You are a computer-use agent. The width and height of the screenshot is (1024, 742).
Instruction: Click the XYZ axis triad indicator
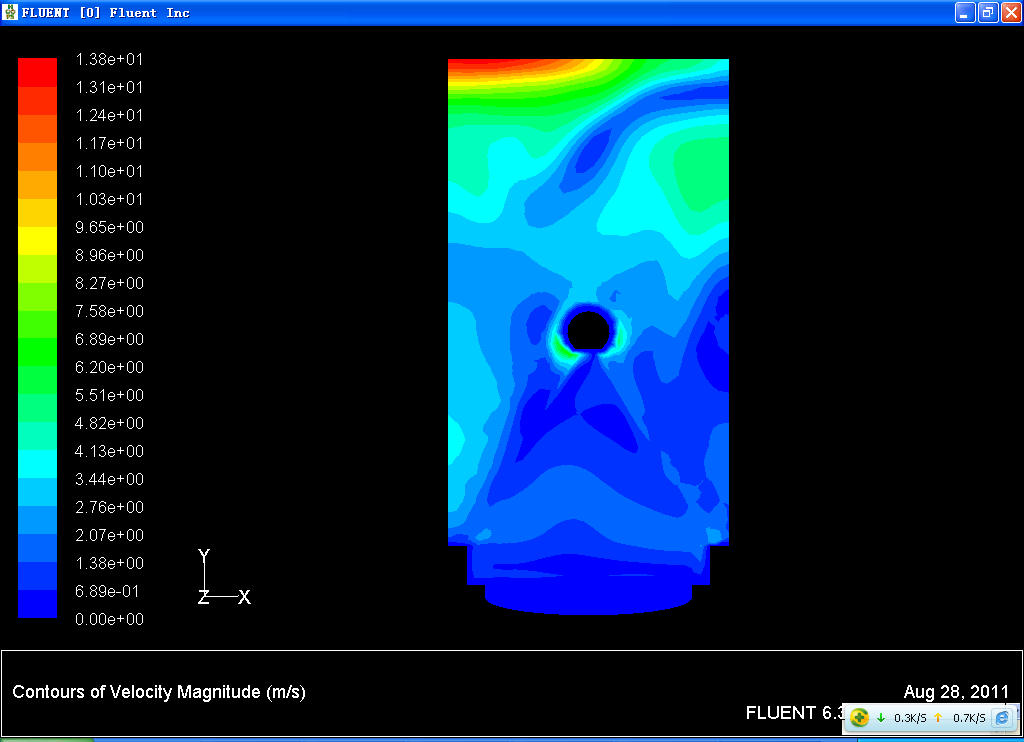(x=212, y=585)
